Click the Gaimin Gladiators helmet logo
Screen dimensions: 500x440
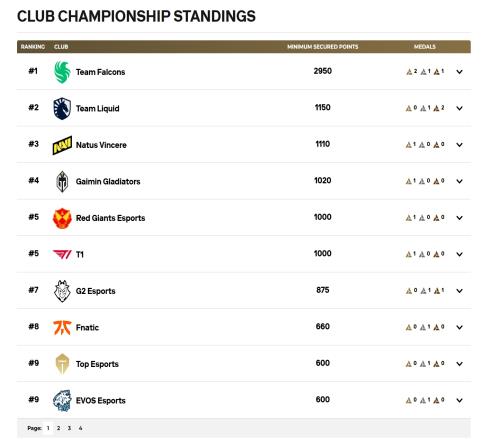pos(62,181)
